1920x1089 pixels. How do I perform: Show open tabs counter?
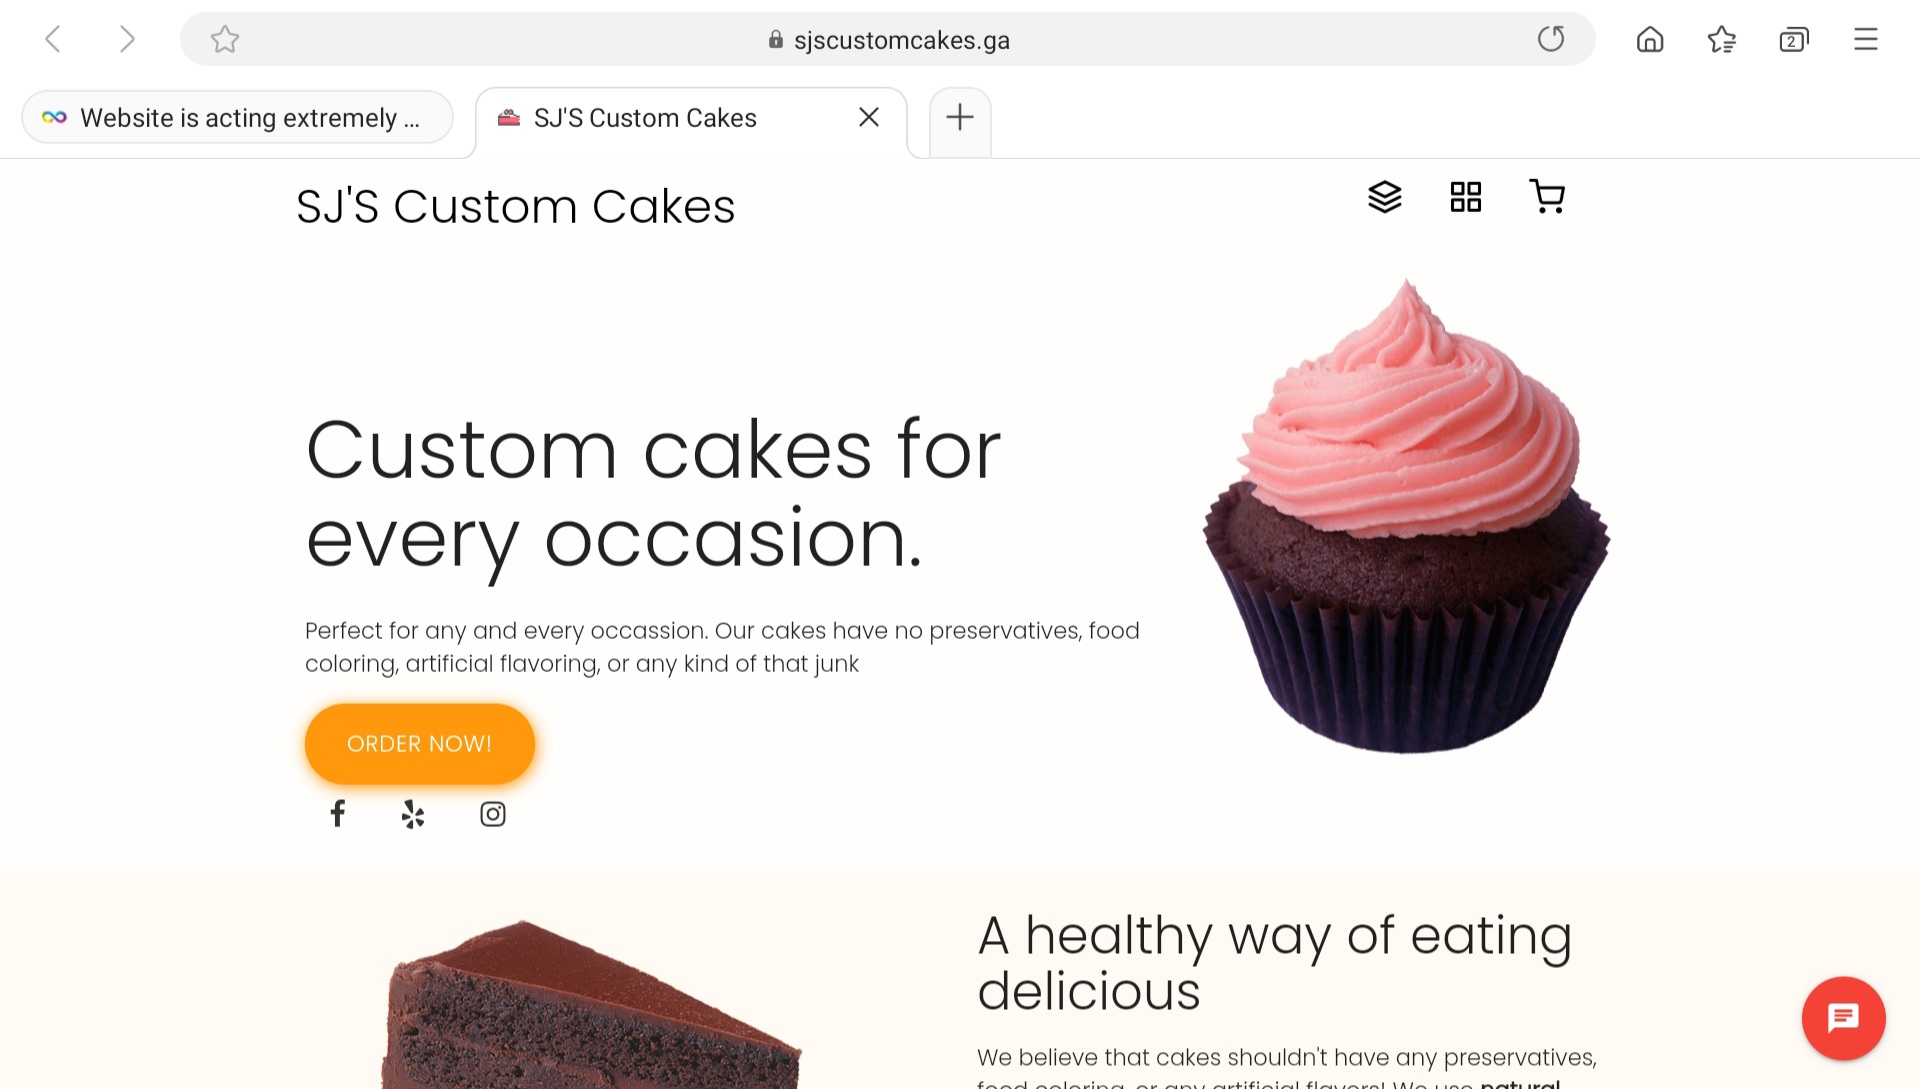[x=1794, y=39]
